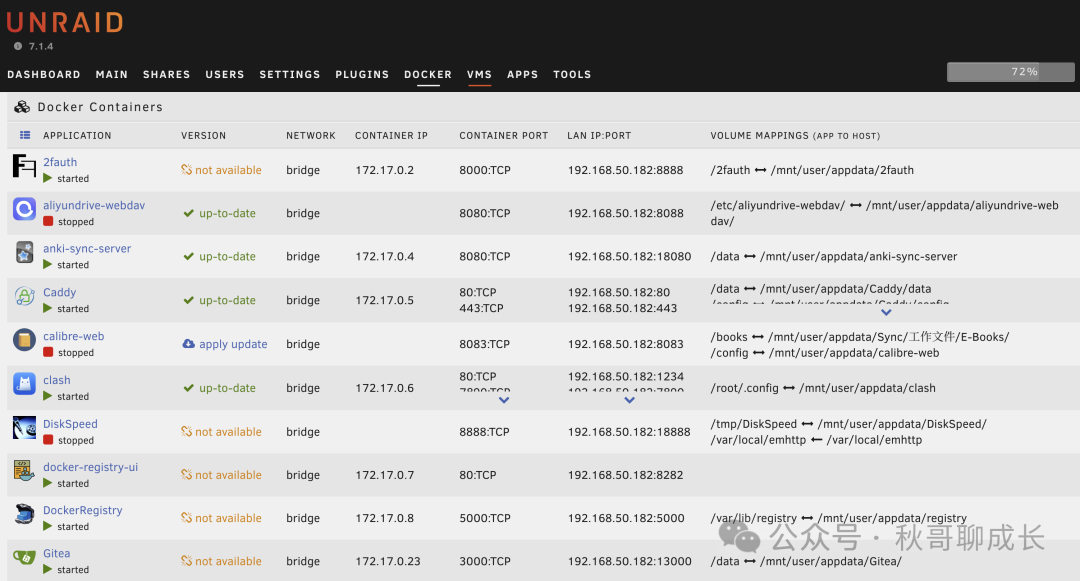The height and width of the screenshot is (581, 1080).
Task: Click the docker-registry-ui container icon
Action: point(24,471)
